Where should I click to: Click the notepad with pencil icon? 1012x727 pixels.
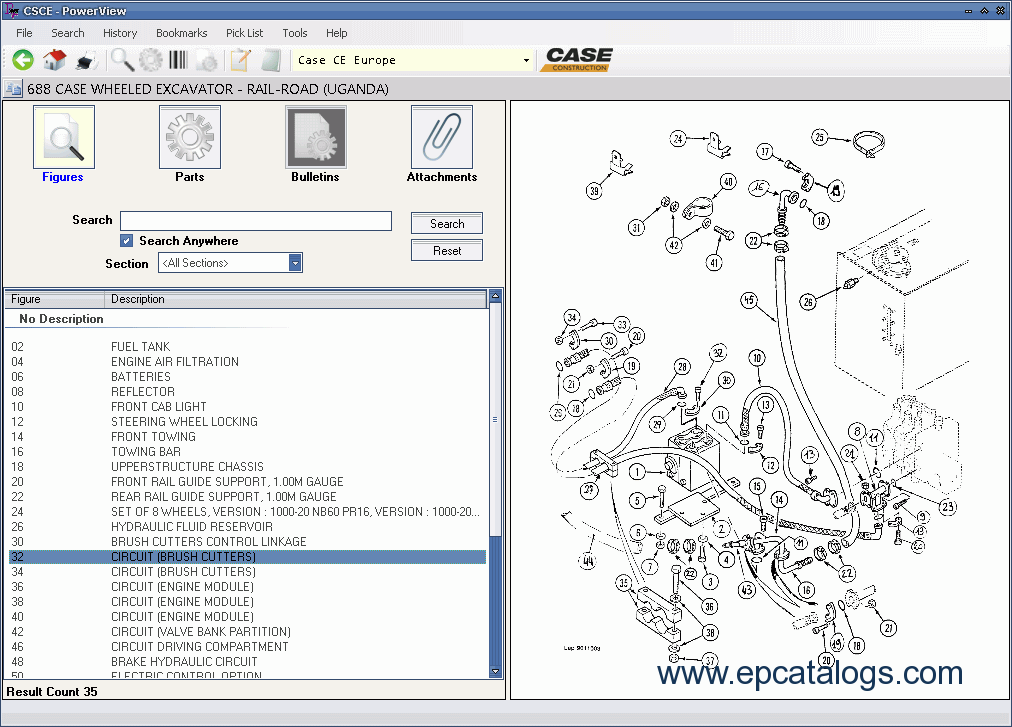pyautogui.click(x=240, y=60)
